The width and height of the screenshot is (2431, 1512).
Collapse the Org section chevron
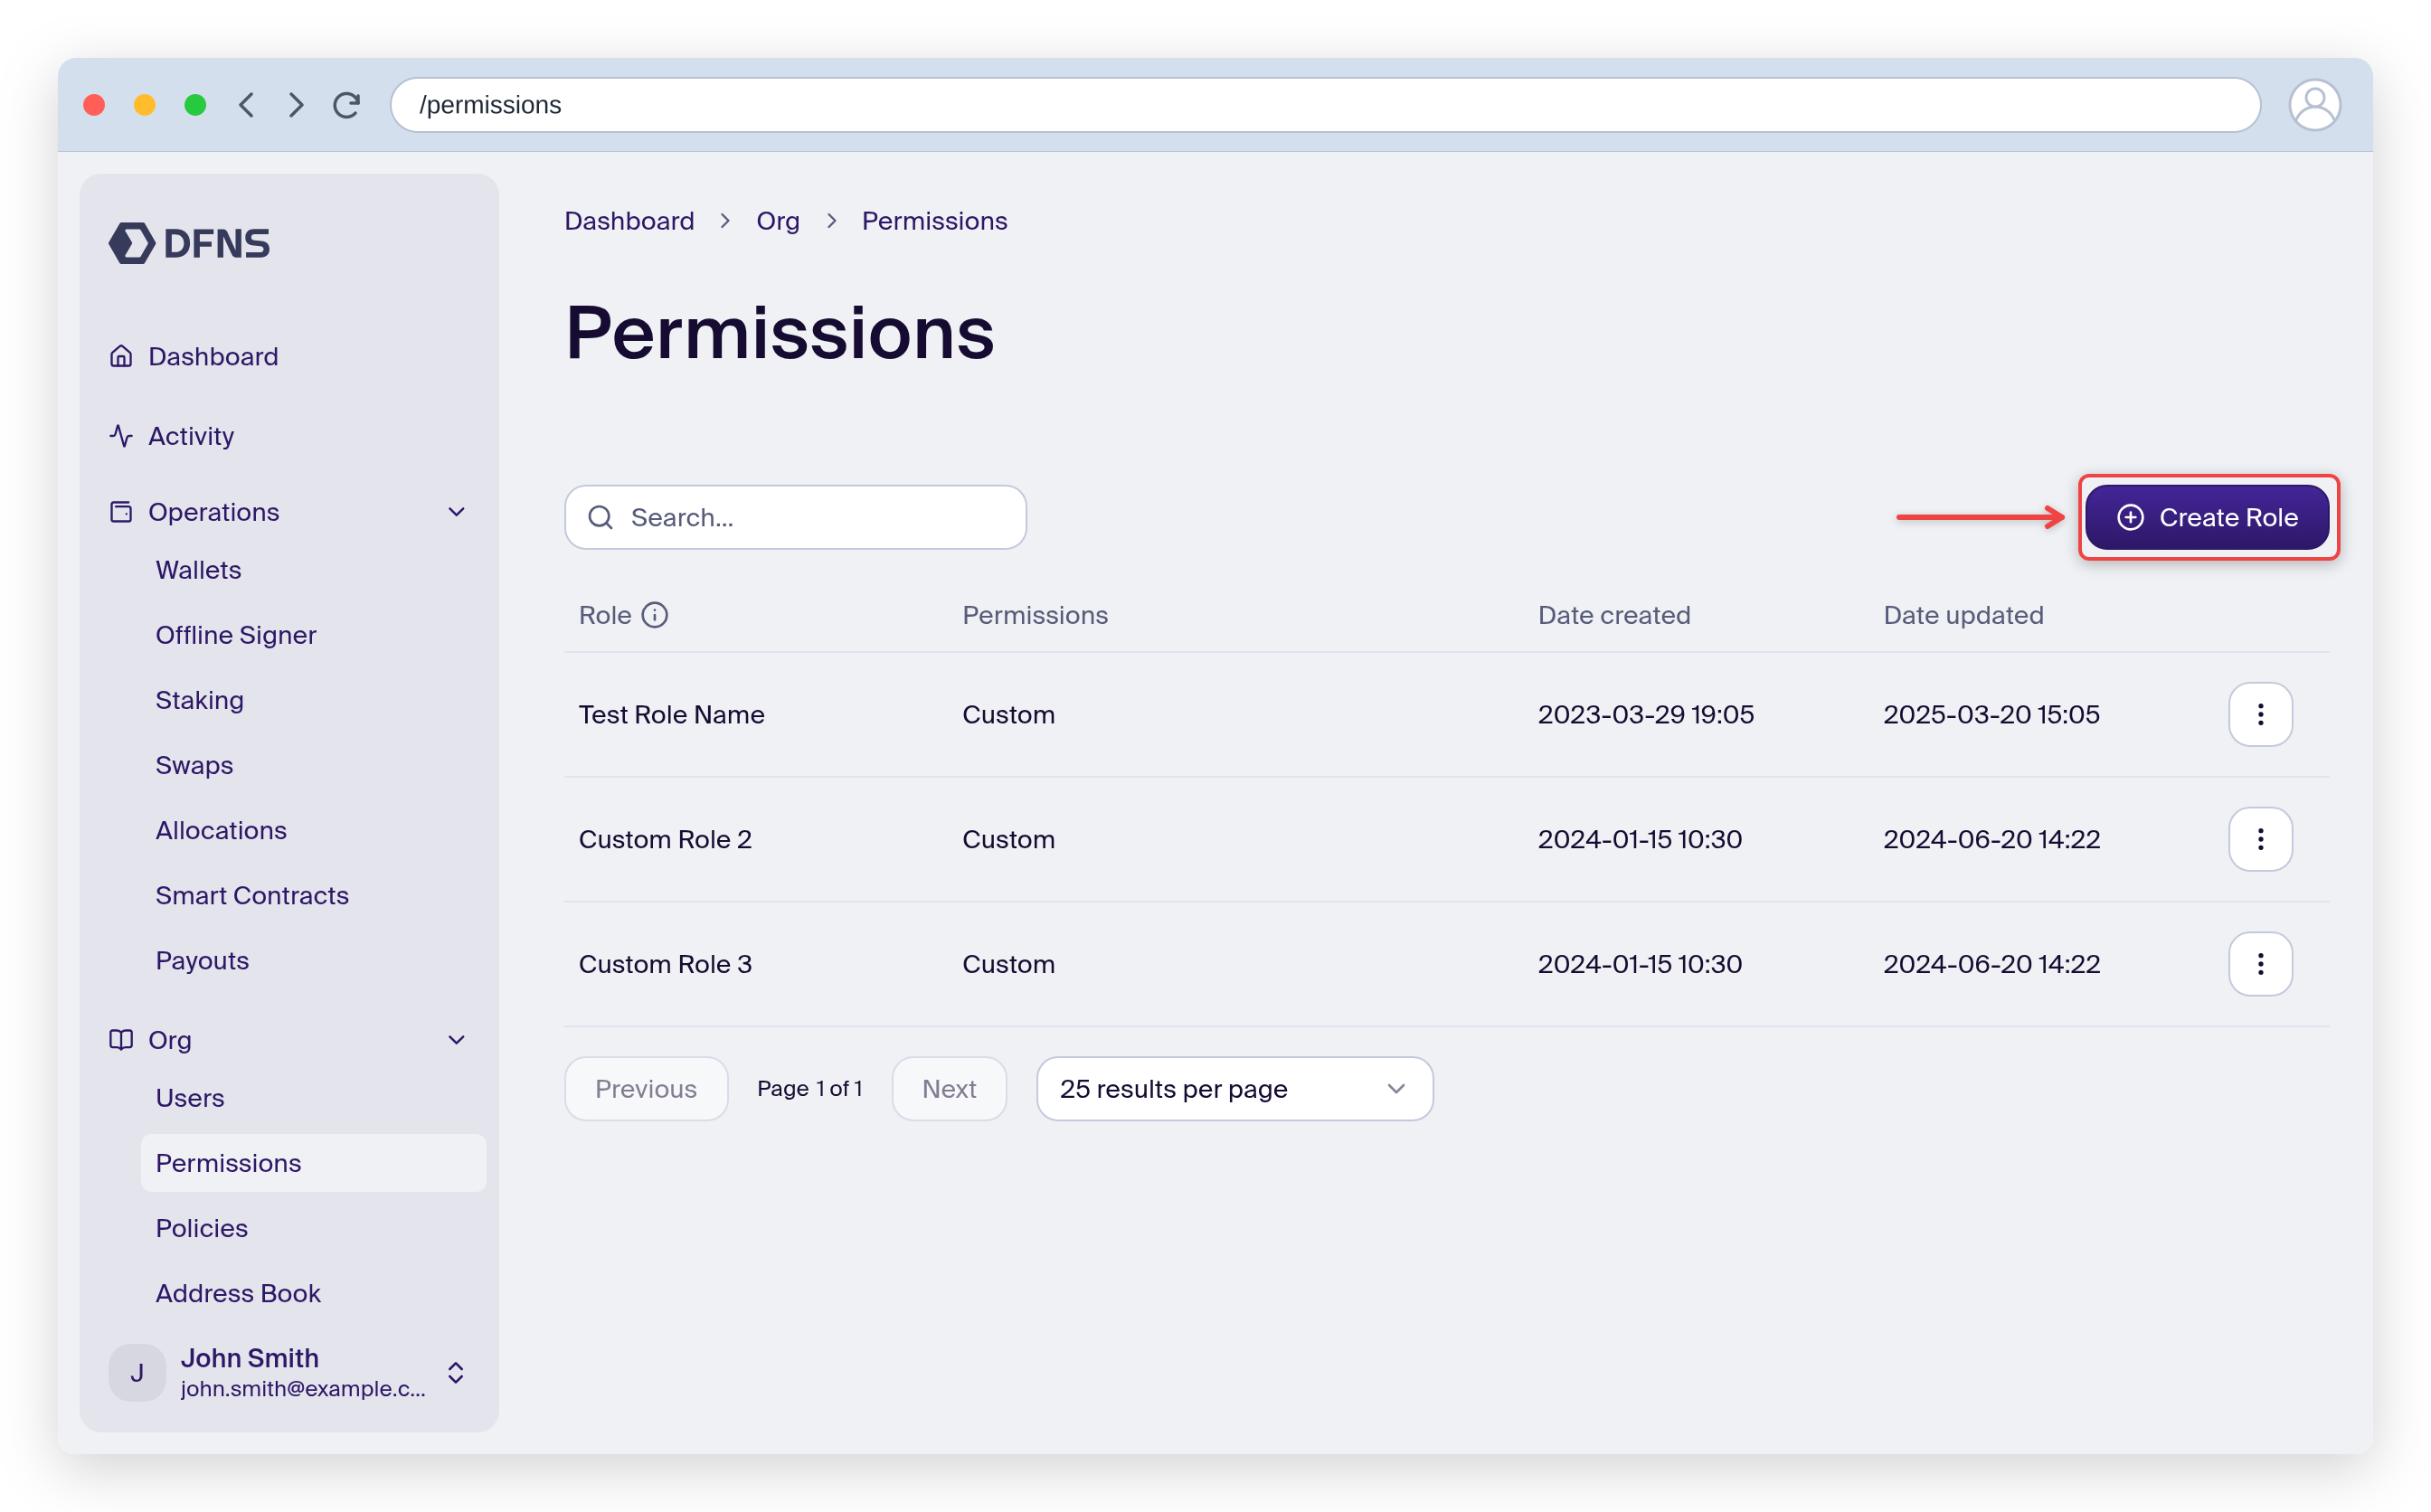tap(457, 1040)
